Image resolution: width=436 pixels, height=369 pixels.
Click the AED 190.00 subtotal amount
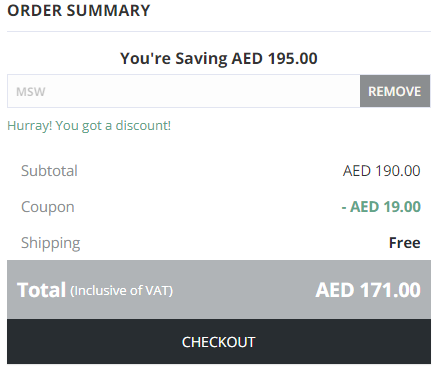[x=382, y=171]
